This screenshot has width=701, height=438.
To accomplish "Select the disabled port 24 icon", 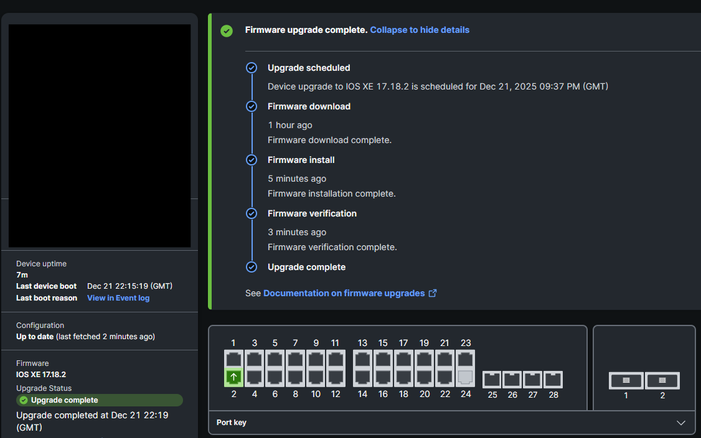I will point(465,377).
